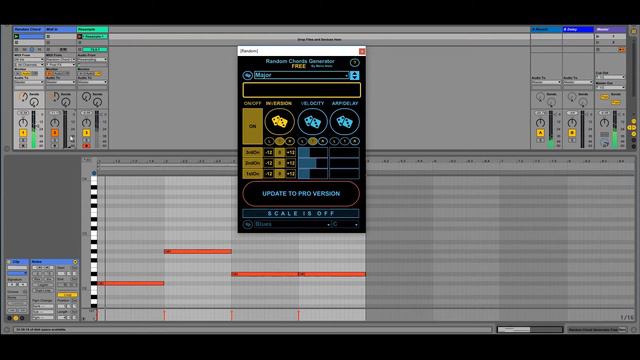Adjust the top velocity slider bar
The height and width of the screenshot is (360, 640).
[313, 152]
